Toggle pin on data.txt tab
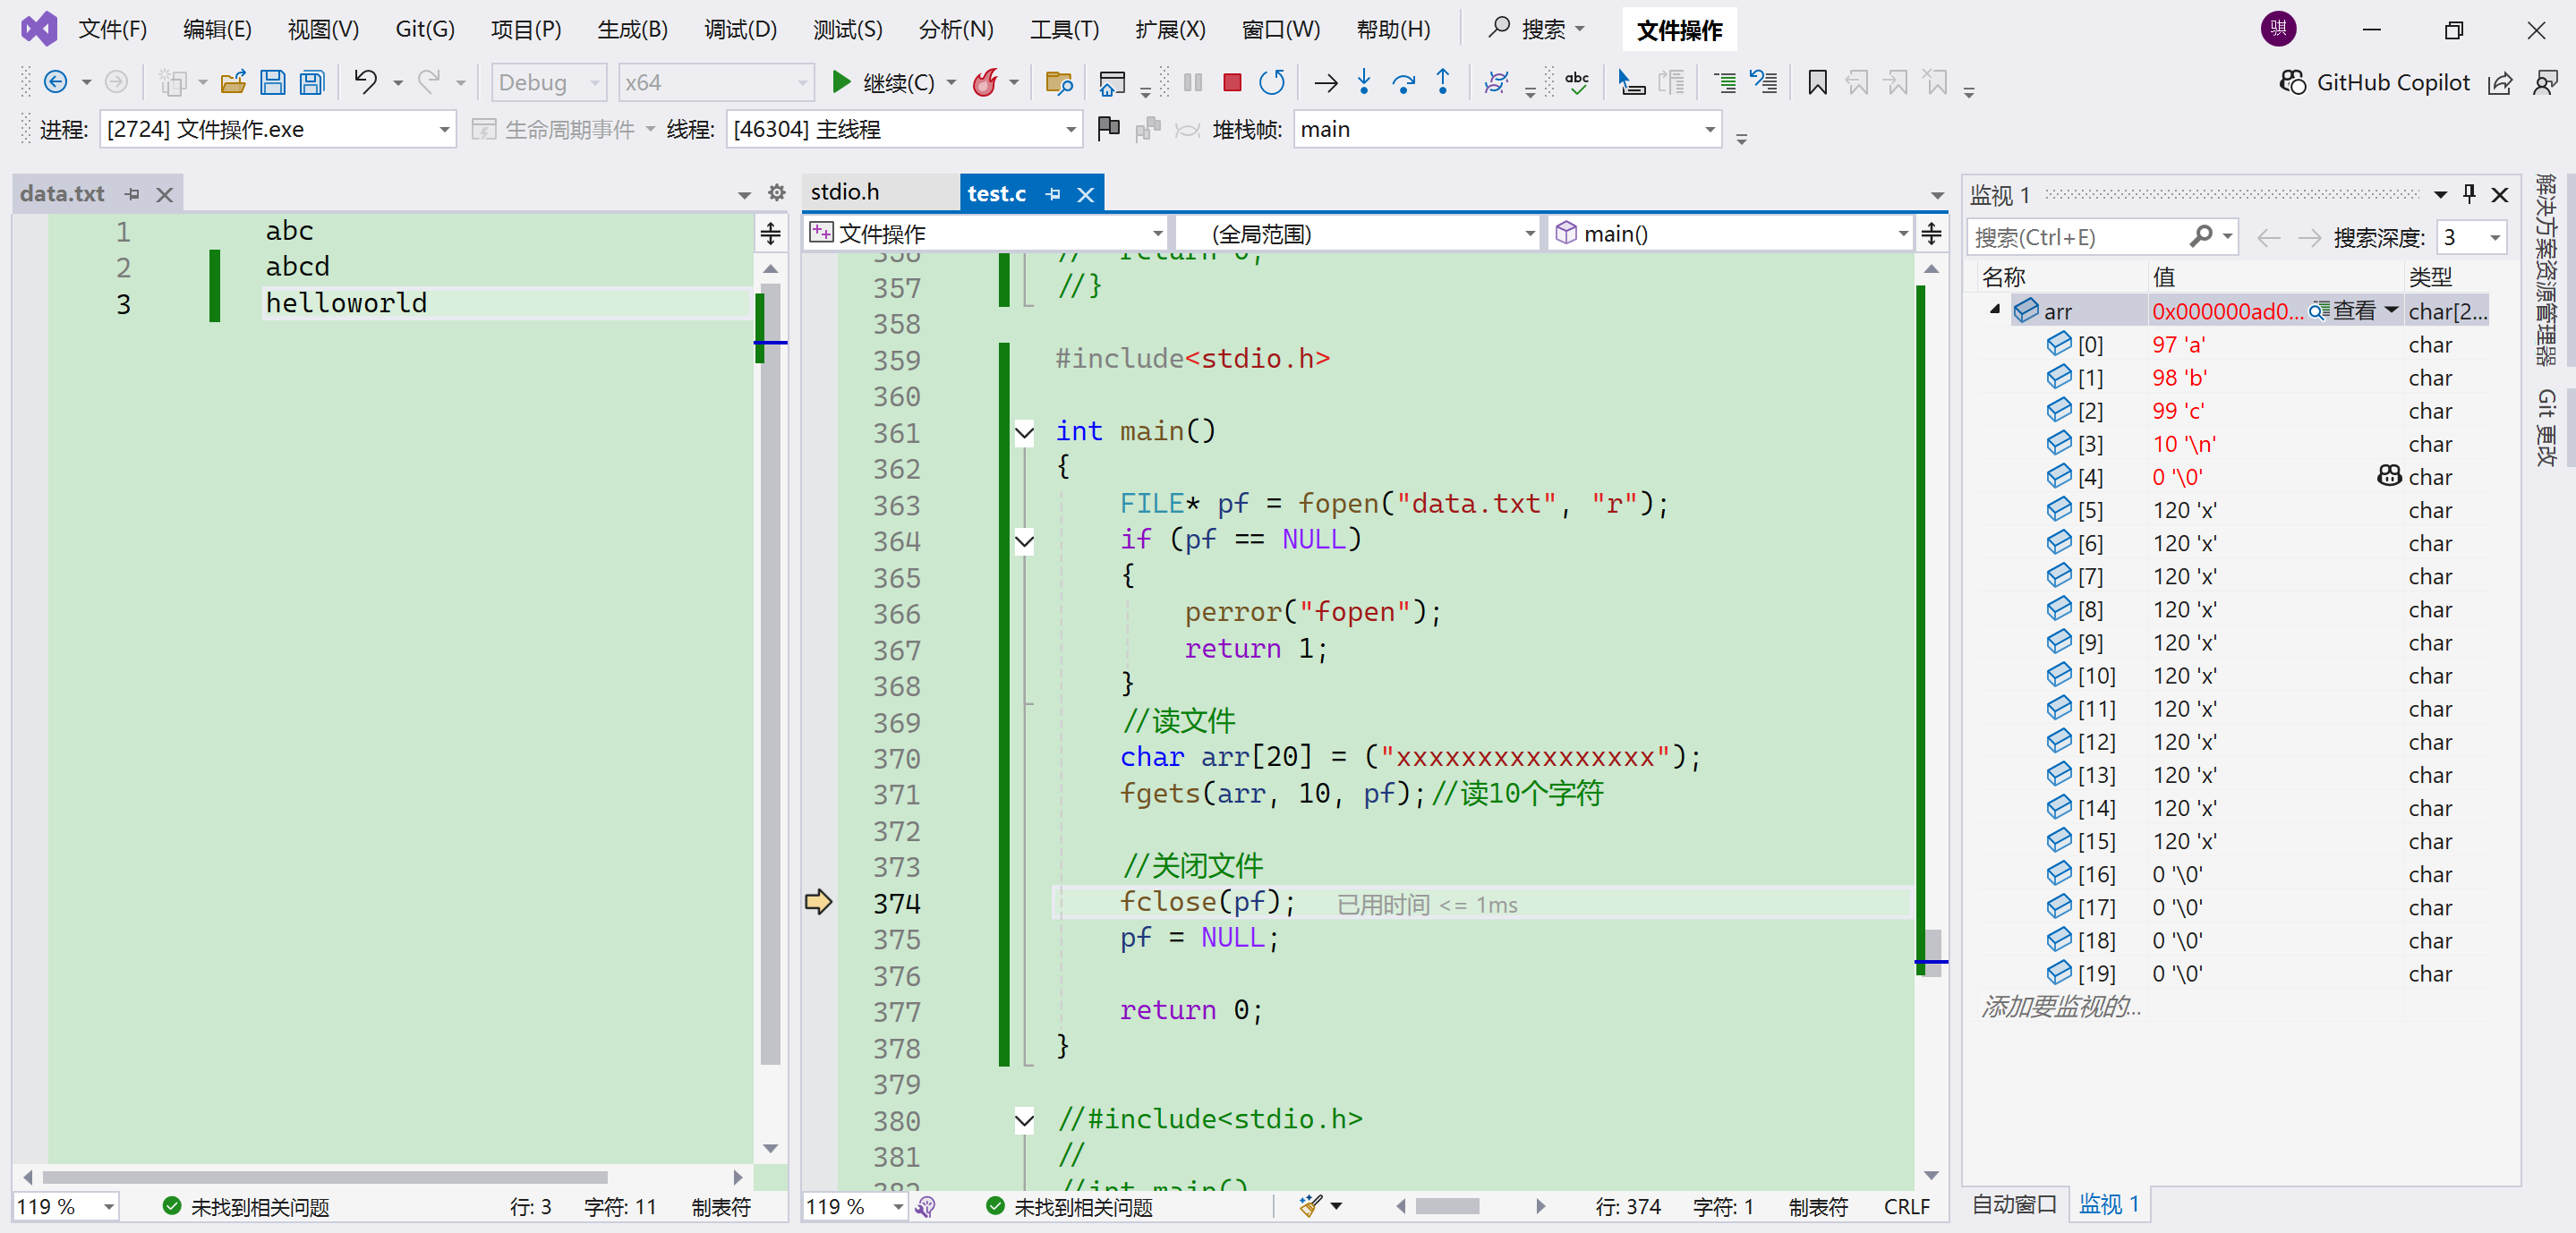2576x1233 pixels. pos(132,194)
